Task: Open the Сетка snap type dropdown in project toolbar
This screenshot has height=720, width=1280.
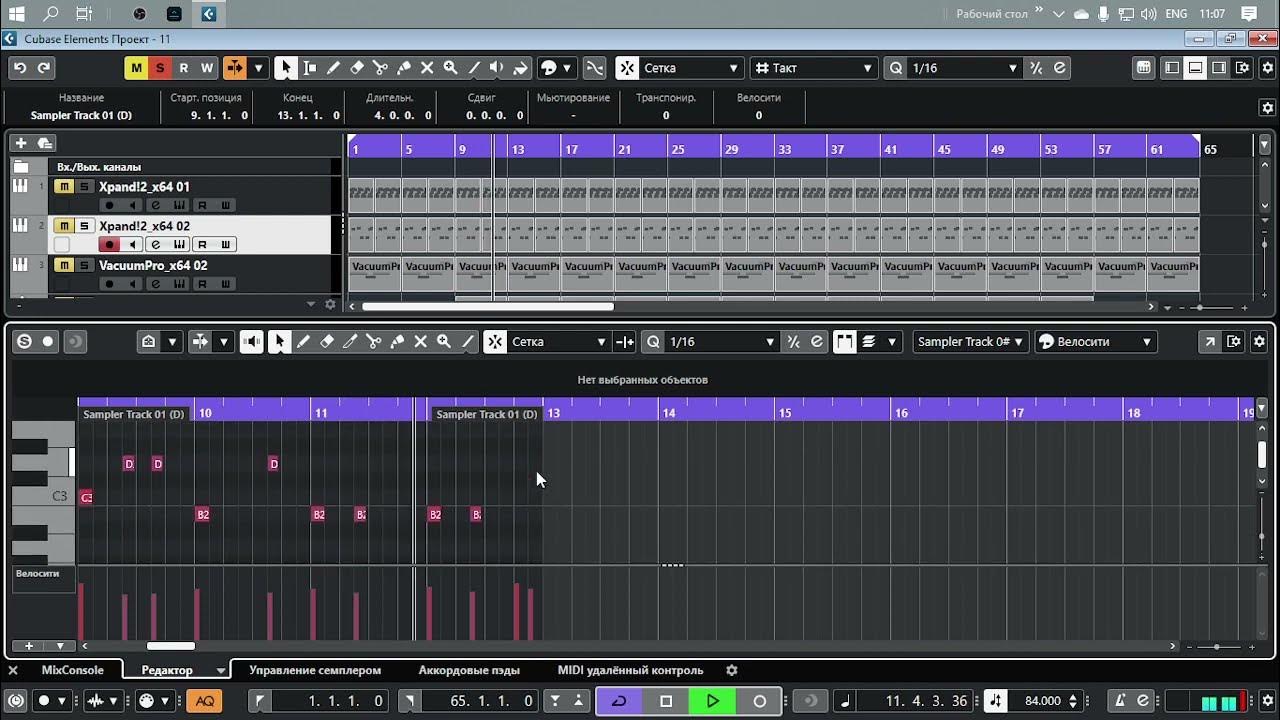Action: 690,68
